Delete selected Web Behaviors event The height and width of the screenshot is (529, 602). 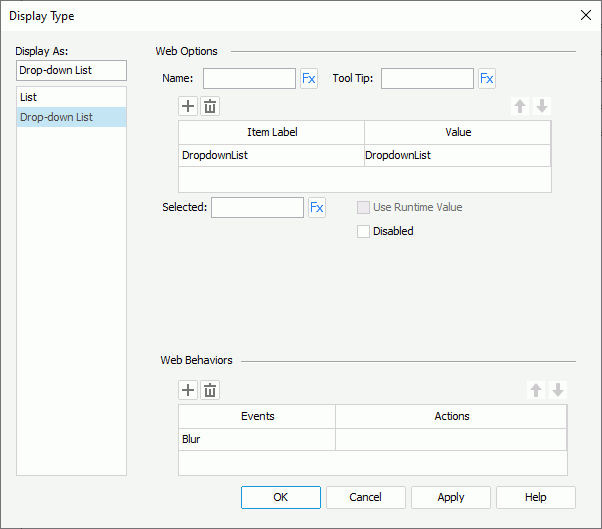click(x=210, y=390)
